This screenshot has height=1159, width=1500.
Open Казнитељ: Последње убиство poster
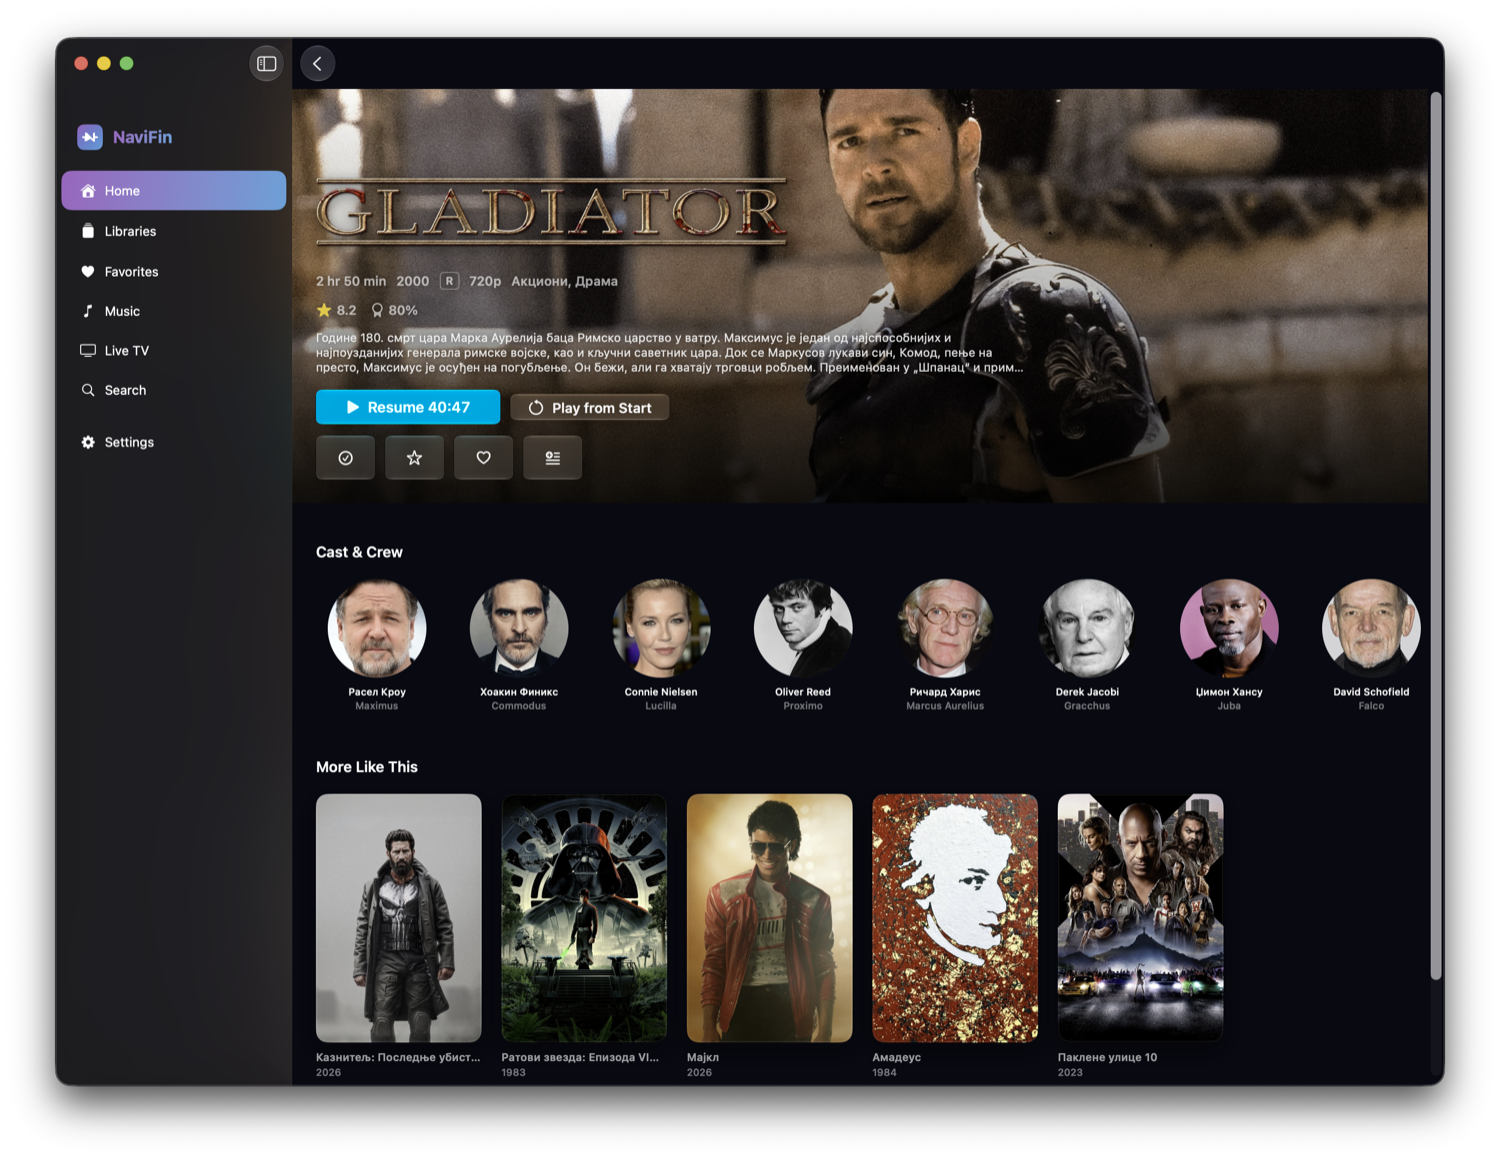pyautogui.click(x=399, y=918)
